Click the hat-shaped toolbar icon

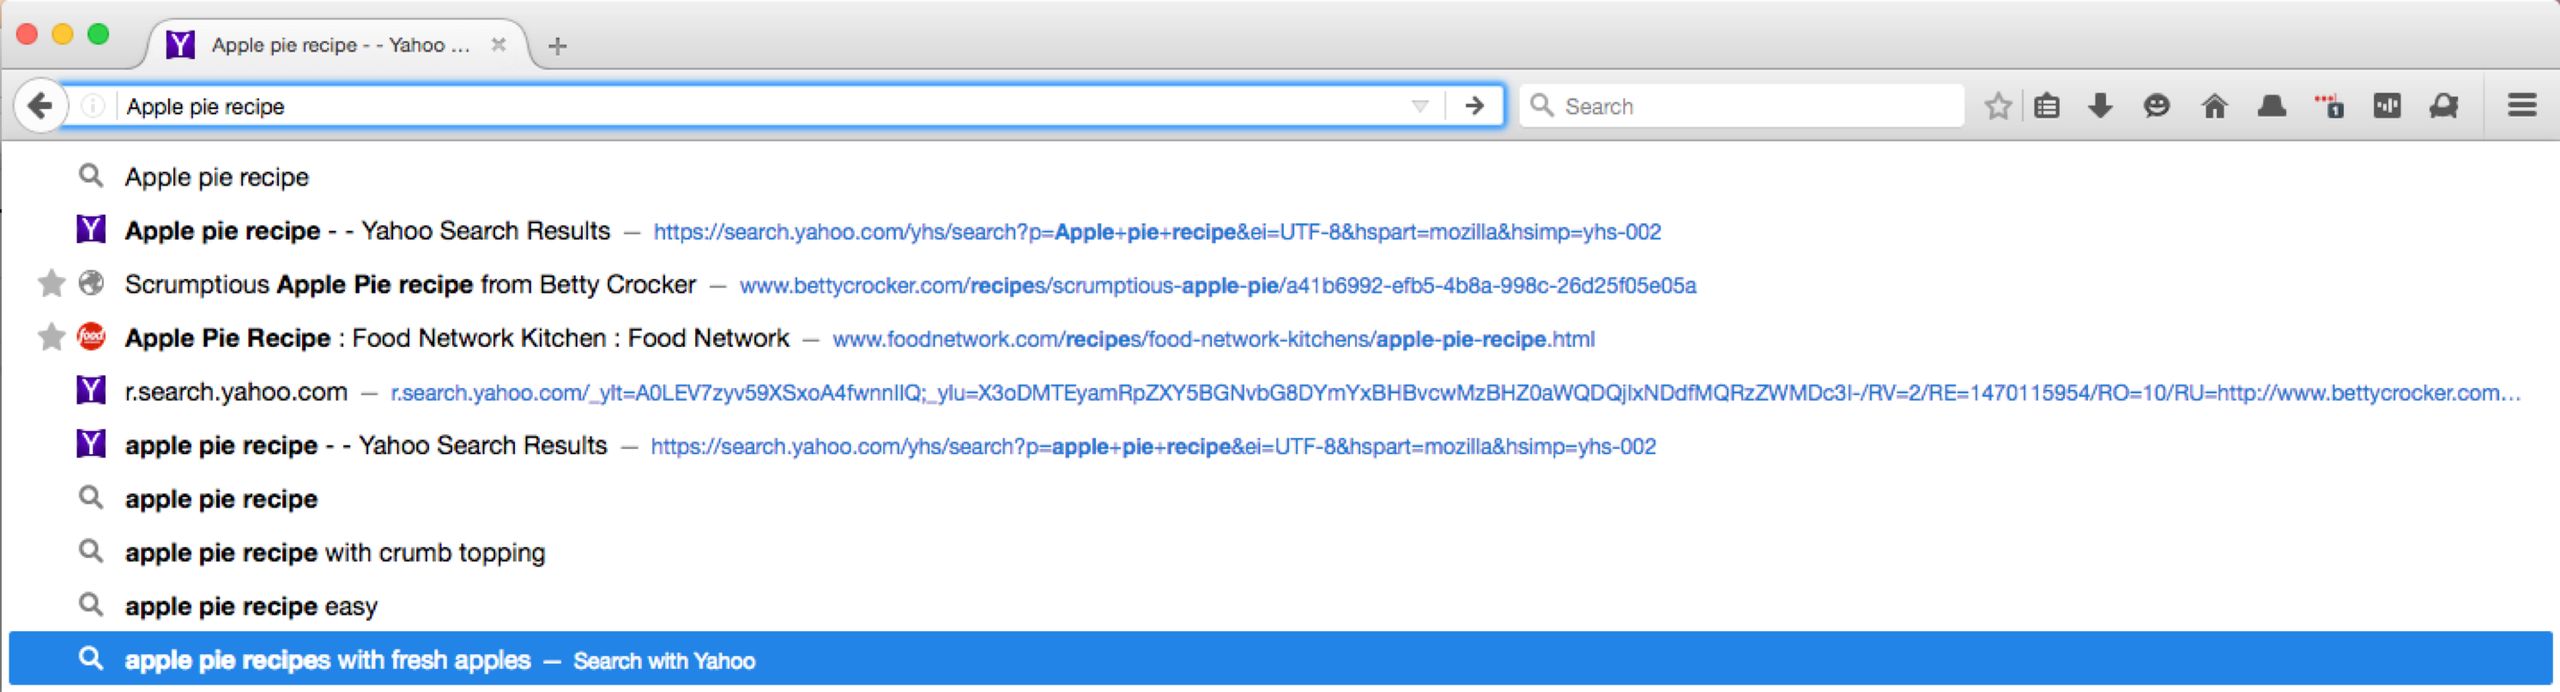(2271, 106)
